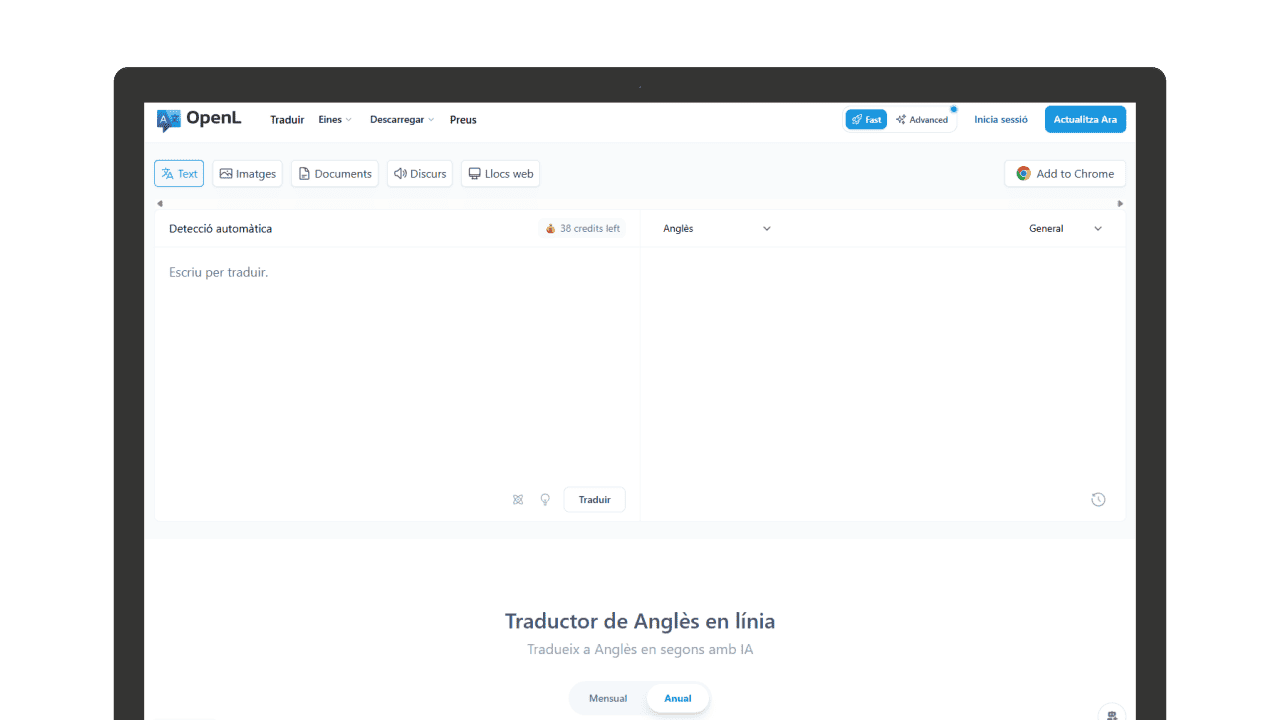Expand the Eines menu
1280x720 pixels.
pos(335,120)
